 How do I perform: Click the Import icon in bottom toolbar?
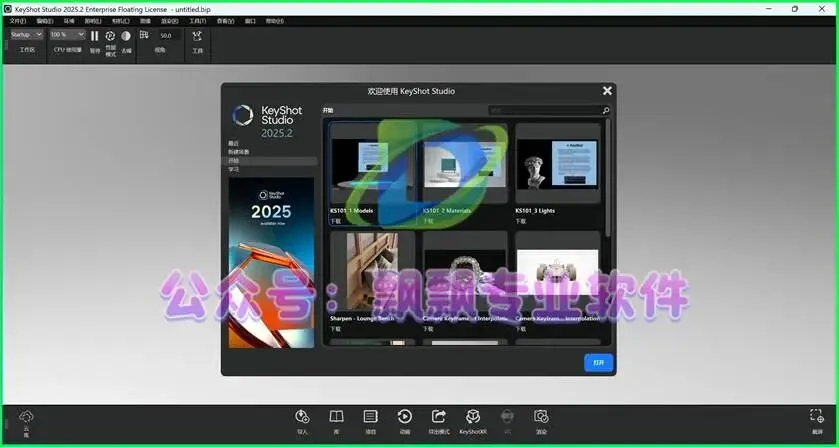click(x=302, y=416)
